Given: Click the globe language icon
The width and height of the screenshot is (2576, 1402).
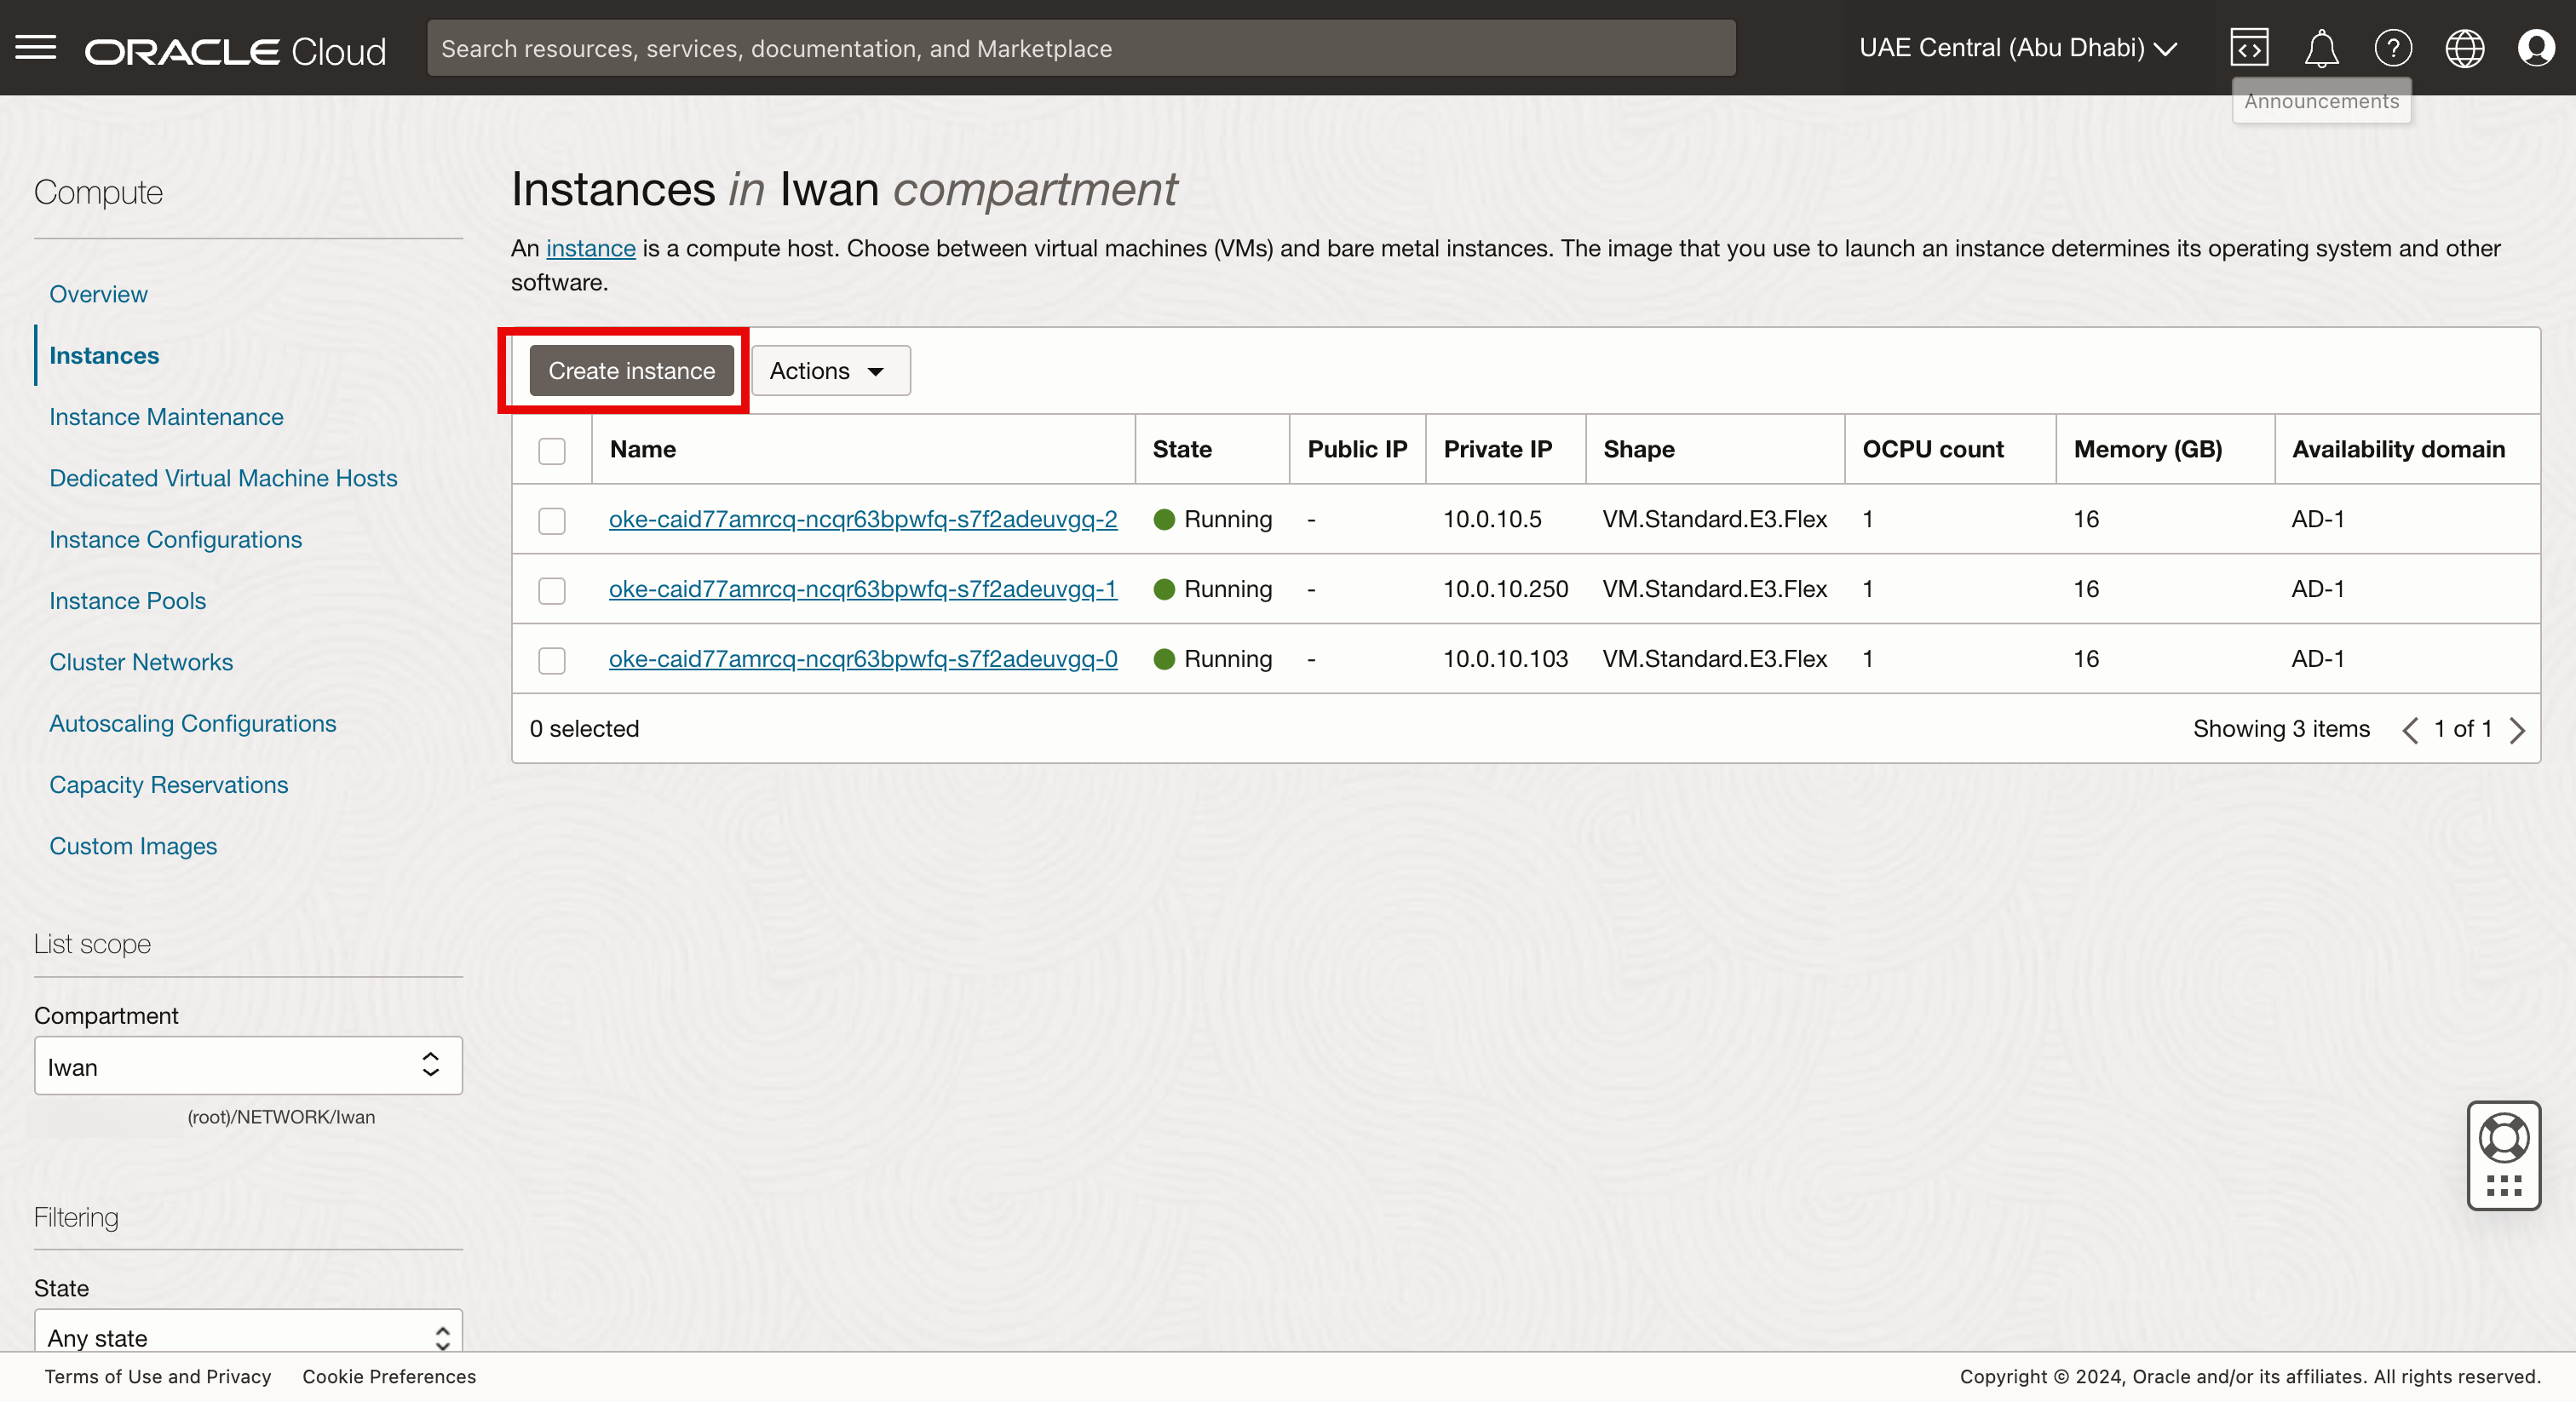Looking at the screenshot, I should (2464, 47).
